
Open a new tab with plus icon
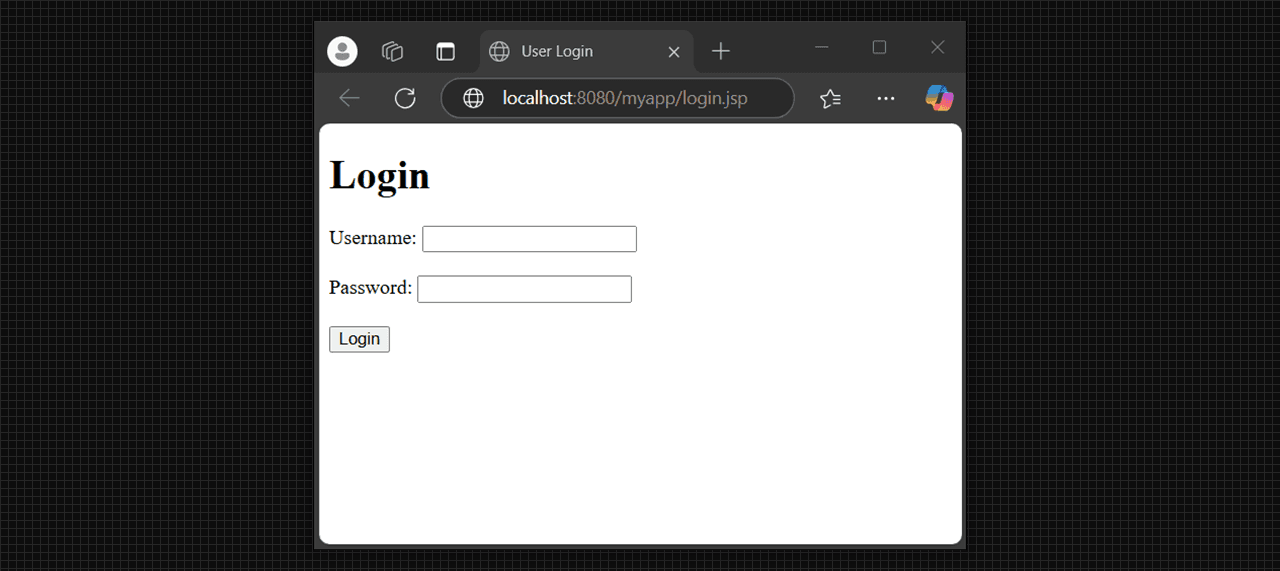coord(721,51)
